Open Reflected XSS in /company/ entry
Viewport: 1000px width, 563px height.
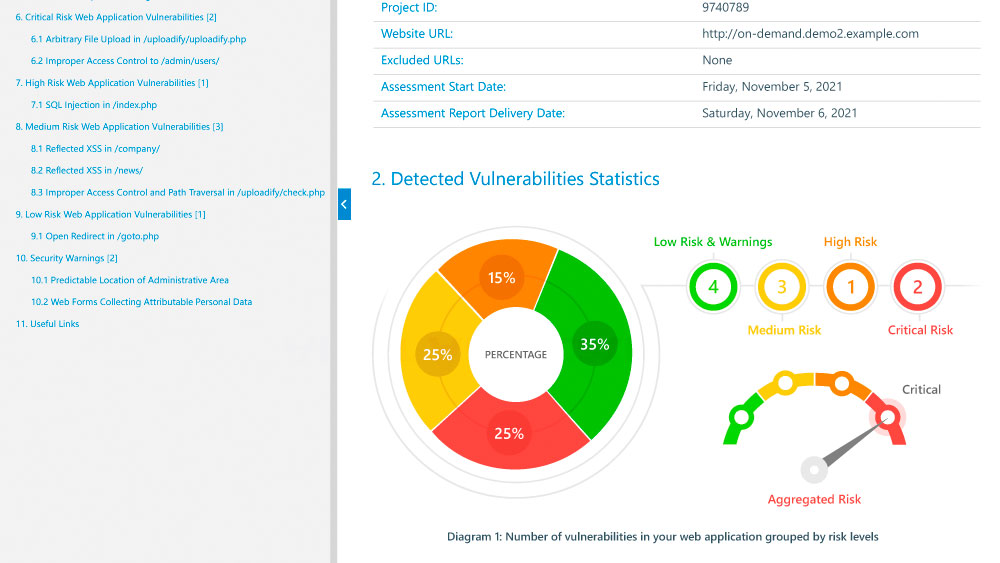[x=95, y=149]
